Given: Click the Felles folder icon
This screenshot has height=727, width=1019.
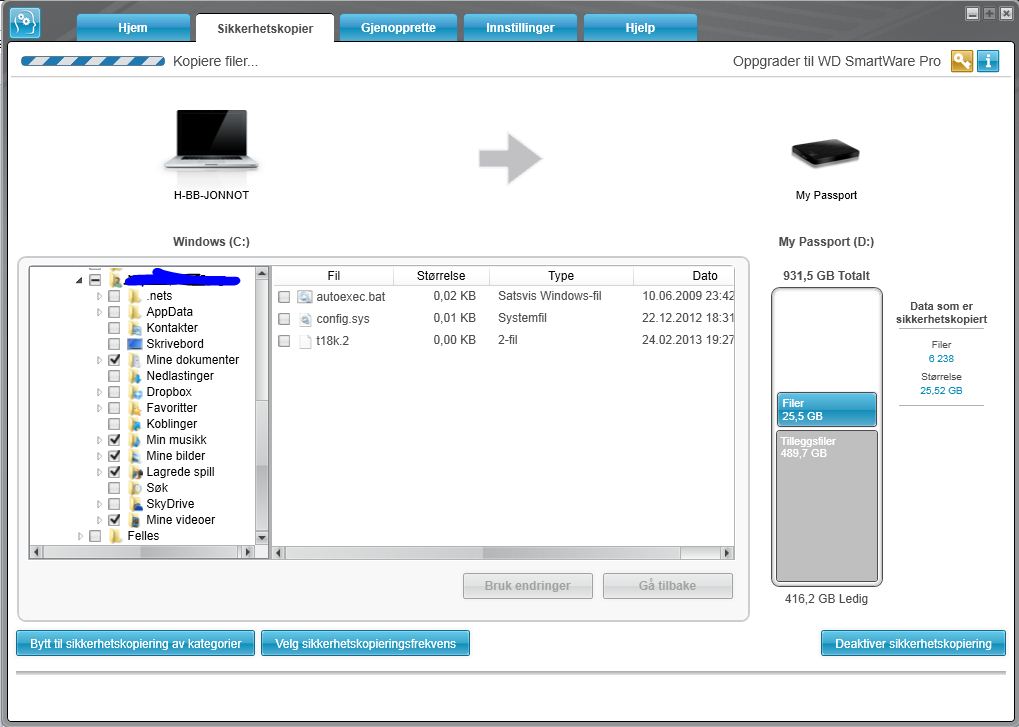Looking at the screenshot, I should 116,536.
